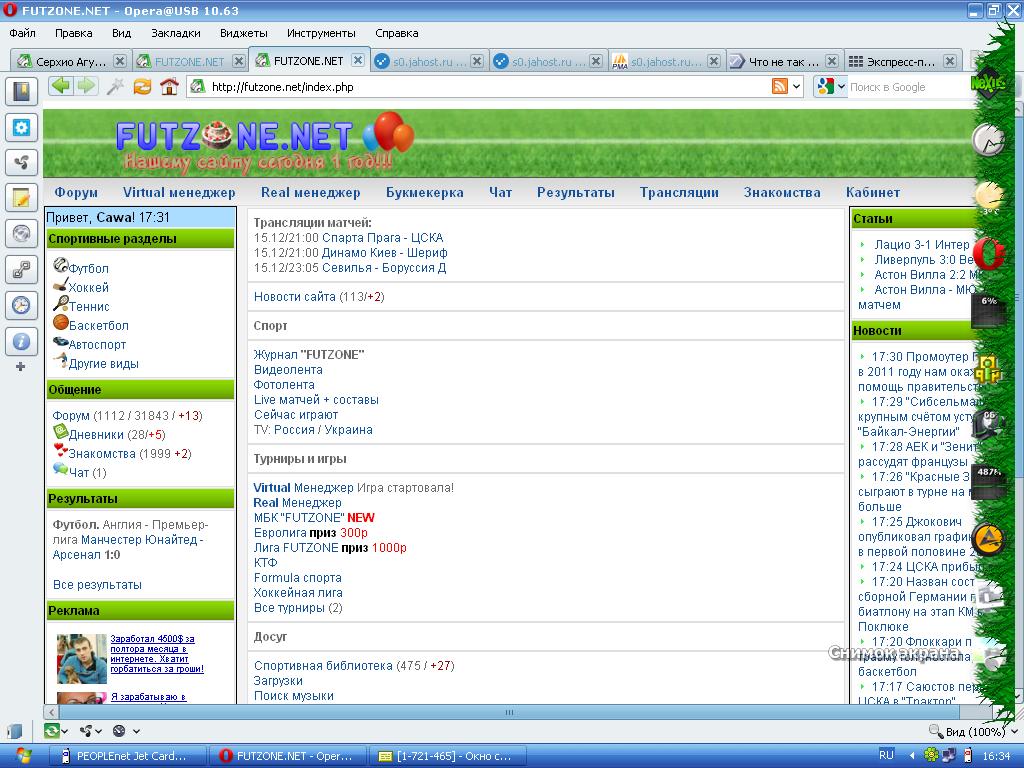Image resolution: width=1024 pixels, height=768 pixels.
Task: Open the Футбол section soccer ball icon
Action: click(61, 264)
